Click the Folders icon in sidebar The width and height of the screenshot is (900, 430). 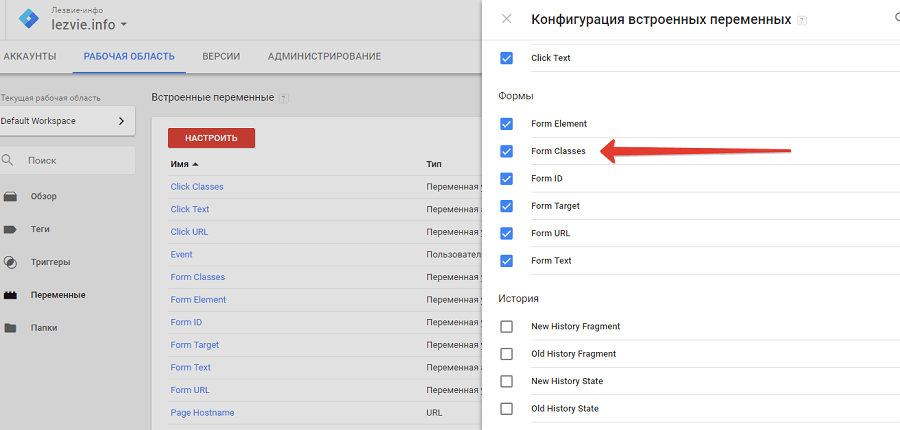tap(10, 328)
